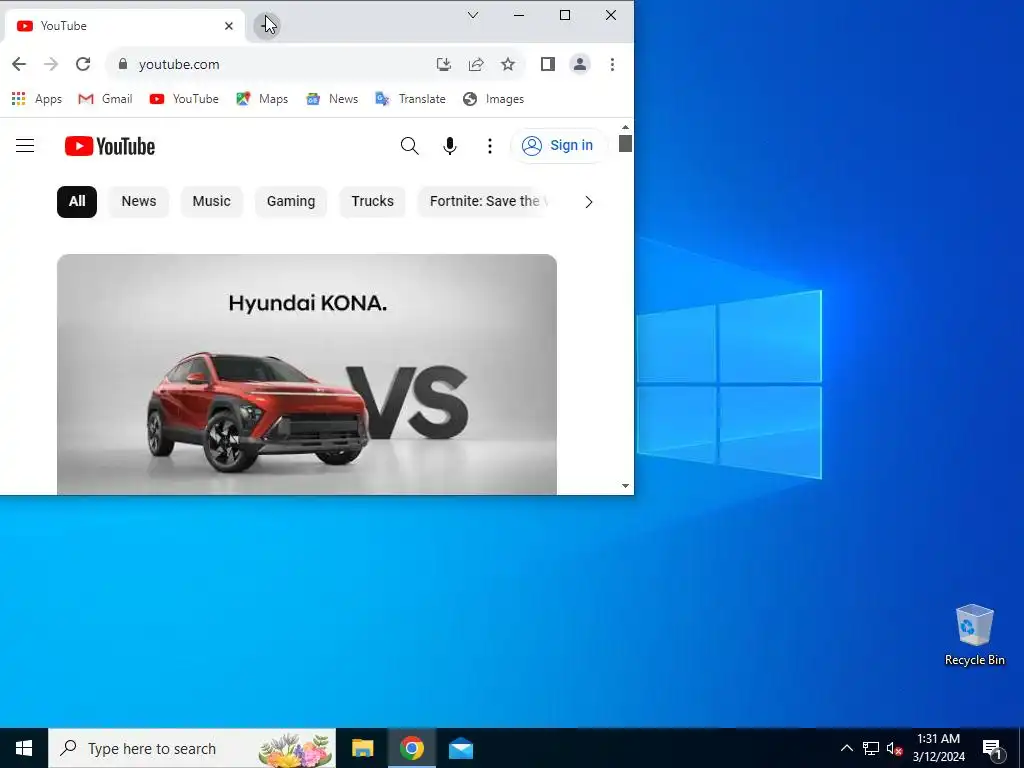View site information via lock icon
Viewport: 1024px width, 768px height.
[122, 63]
